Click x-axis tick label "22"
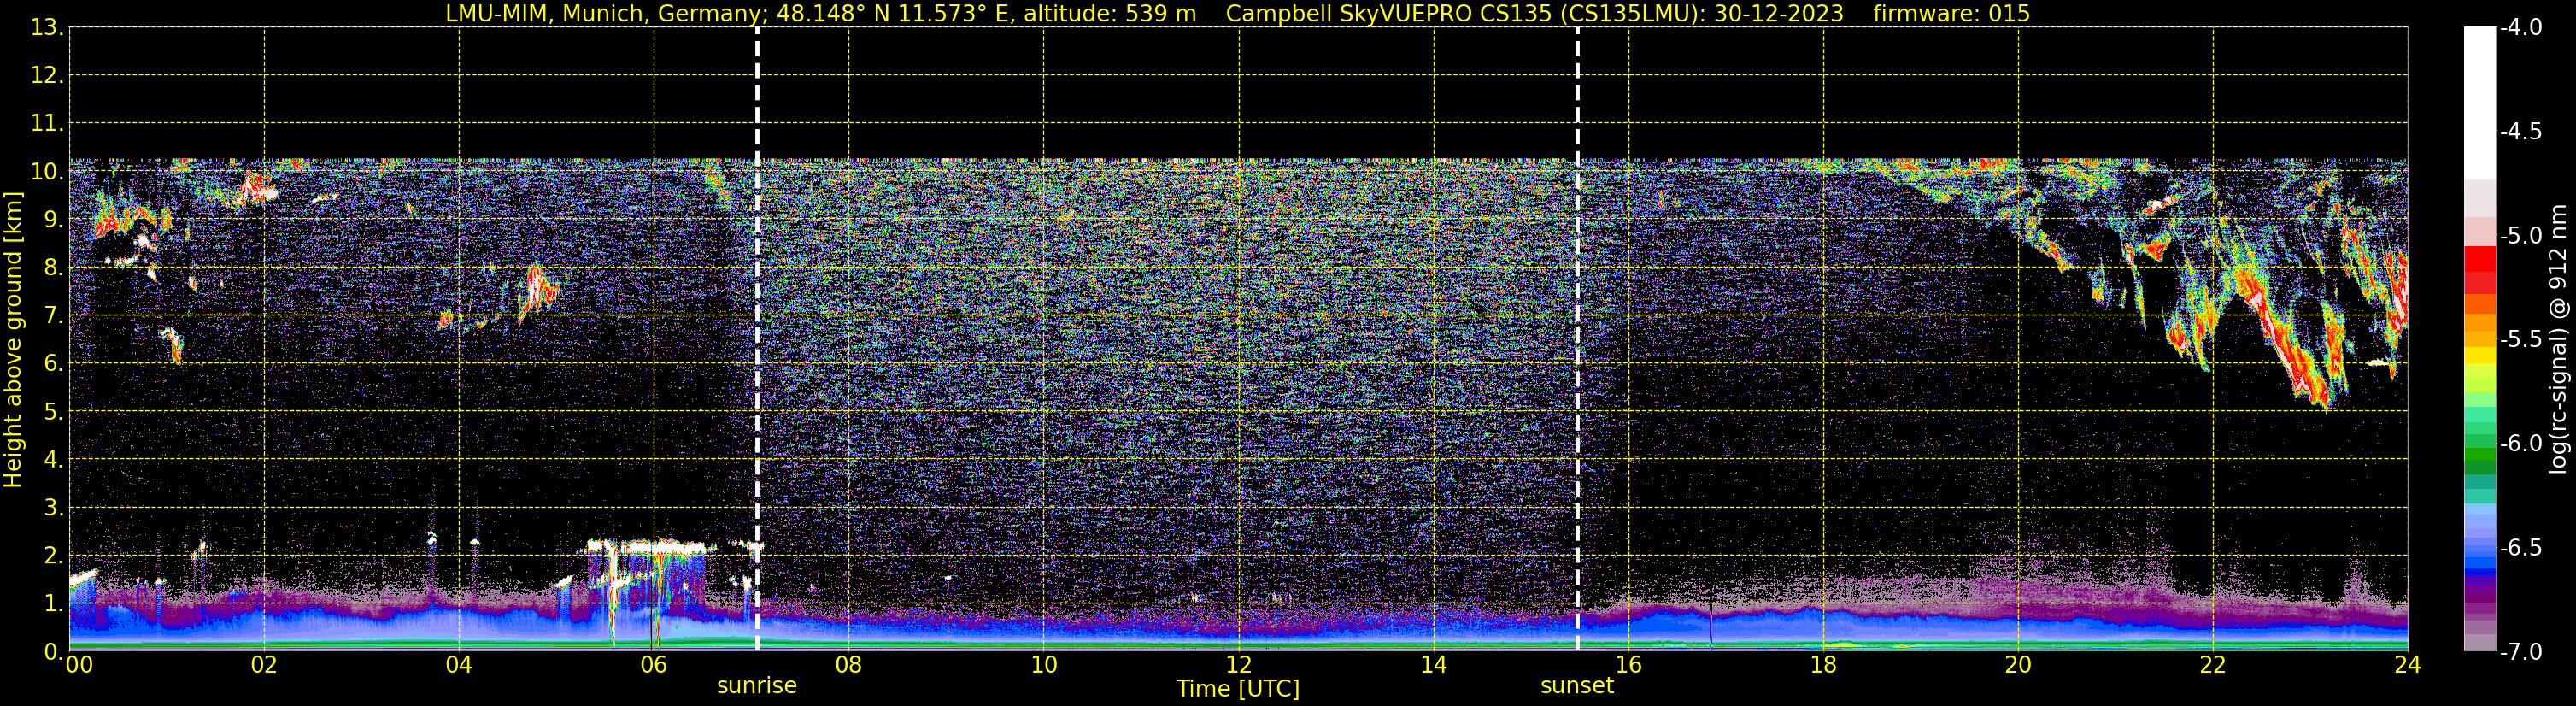Viewport: 2576px width, 706px height. pos(2213,665)
